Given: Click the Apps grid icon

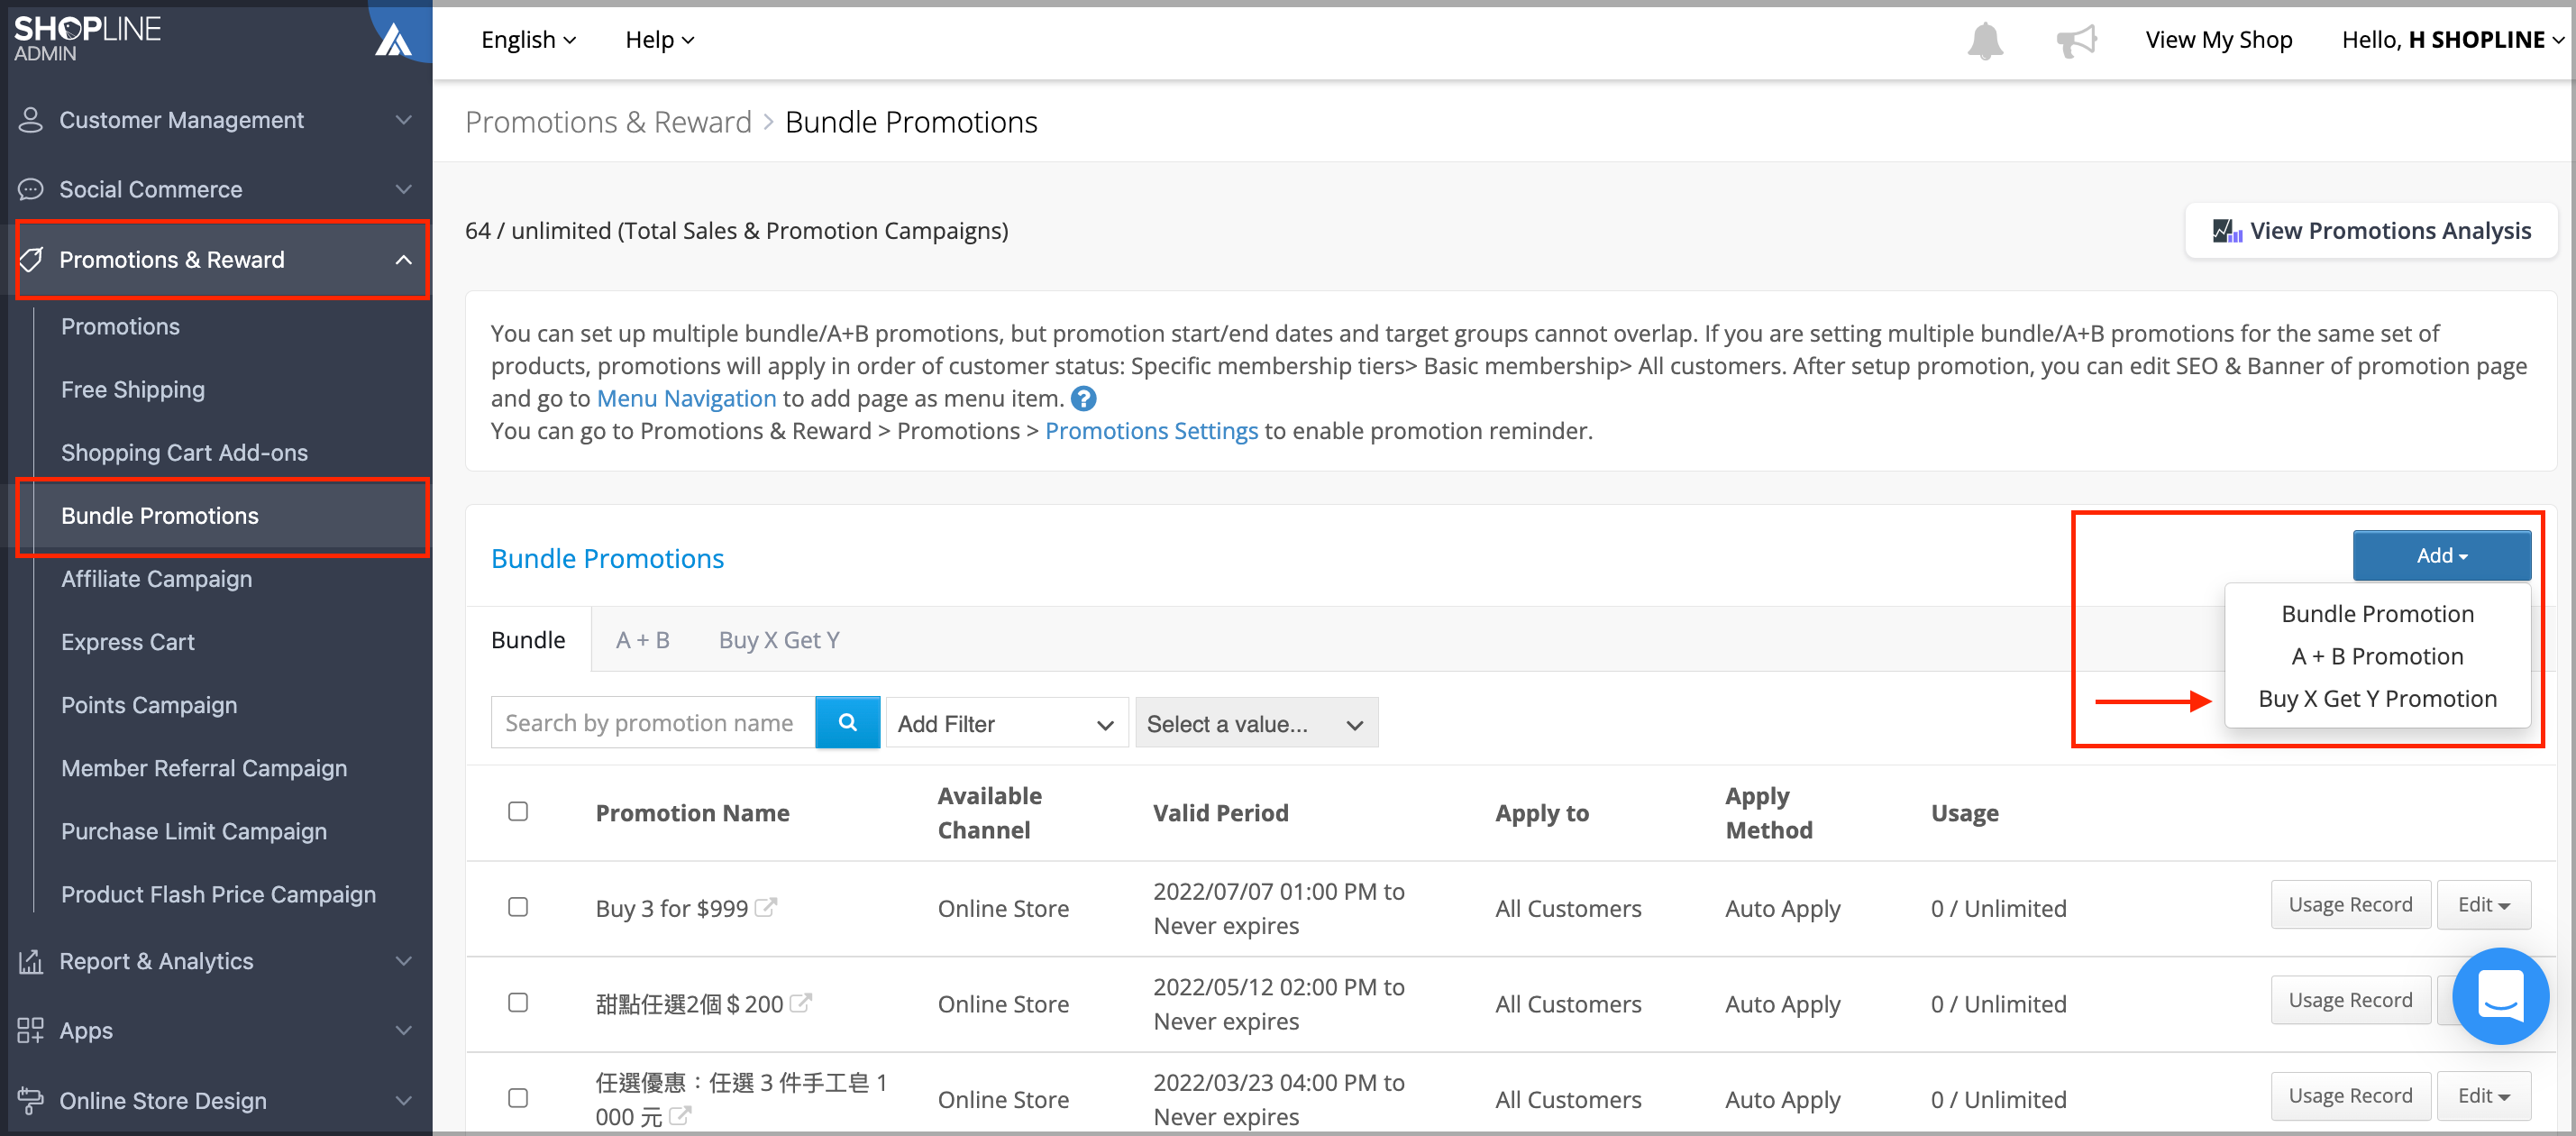Looking at the screenshot, I should tap(31, 1030).
